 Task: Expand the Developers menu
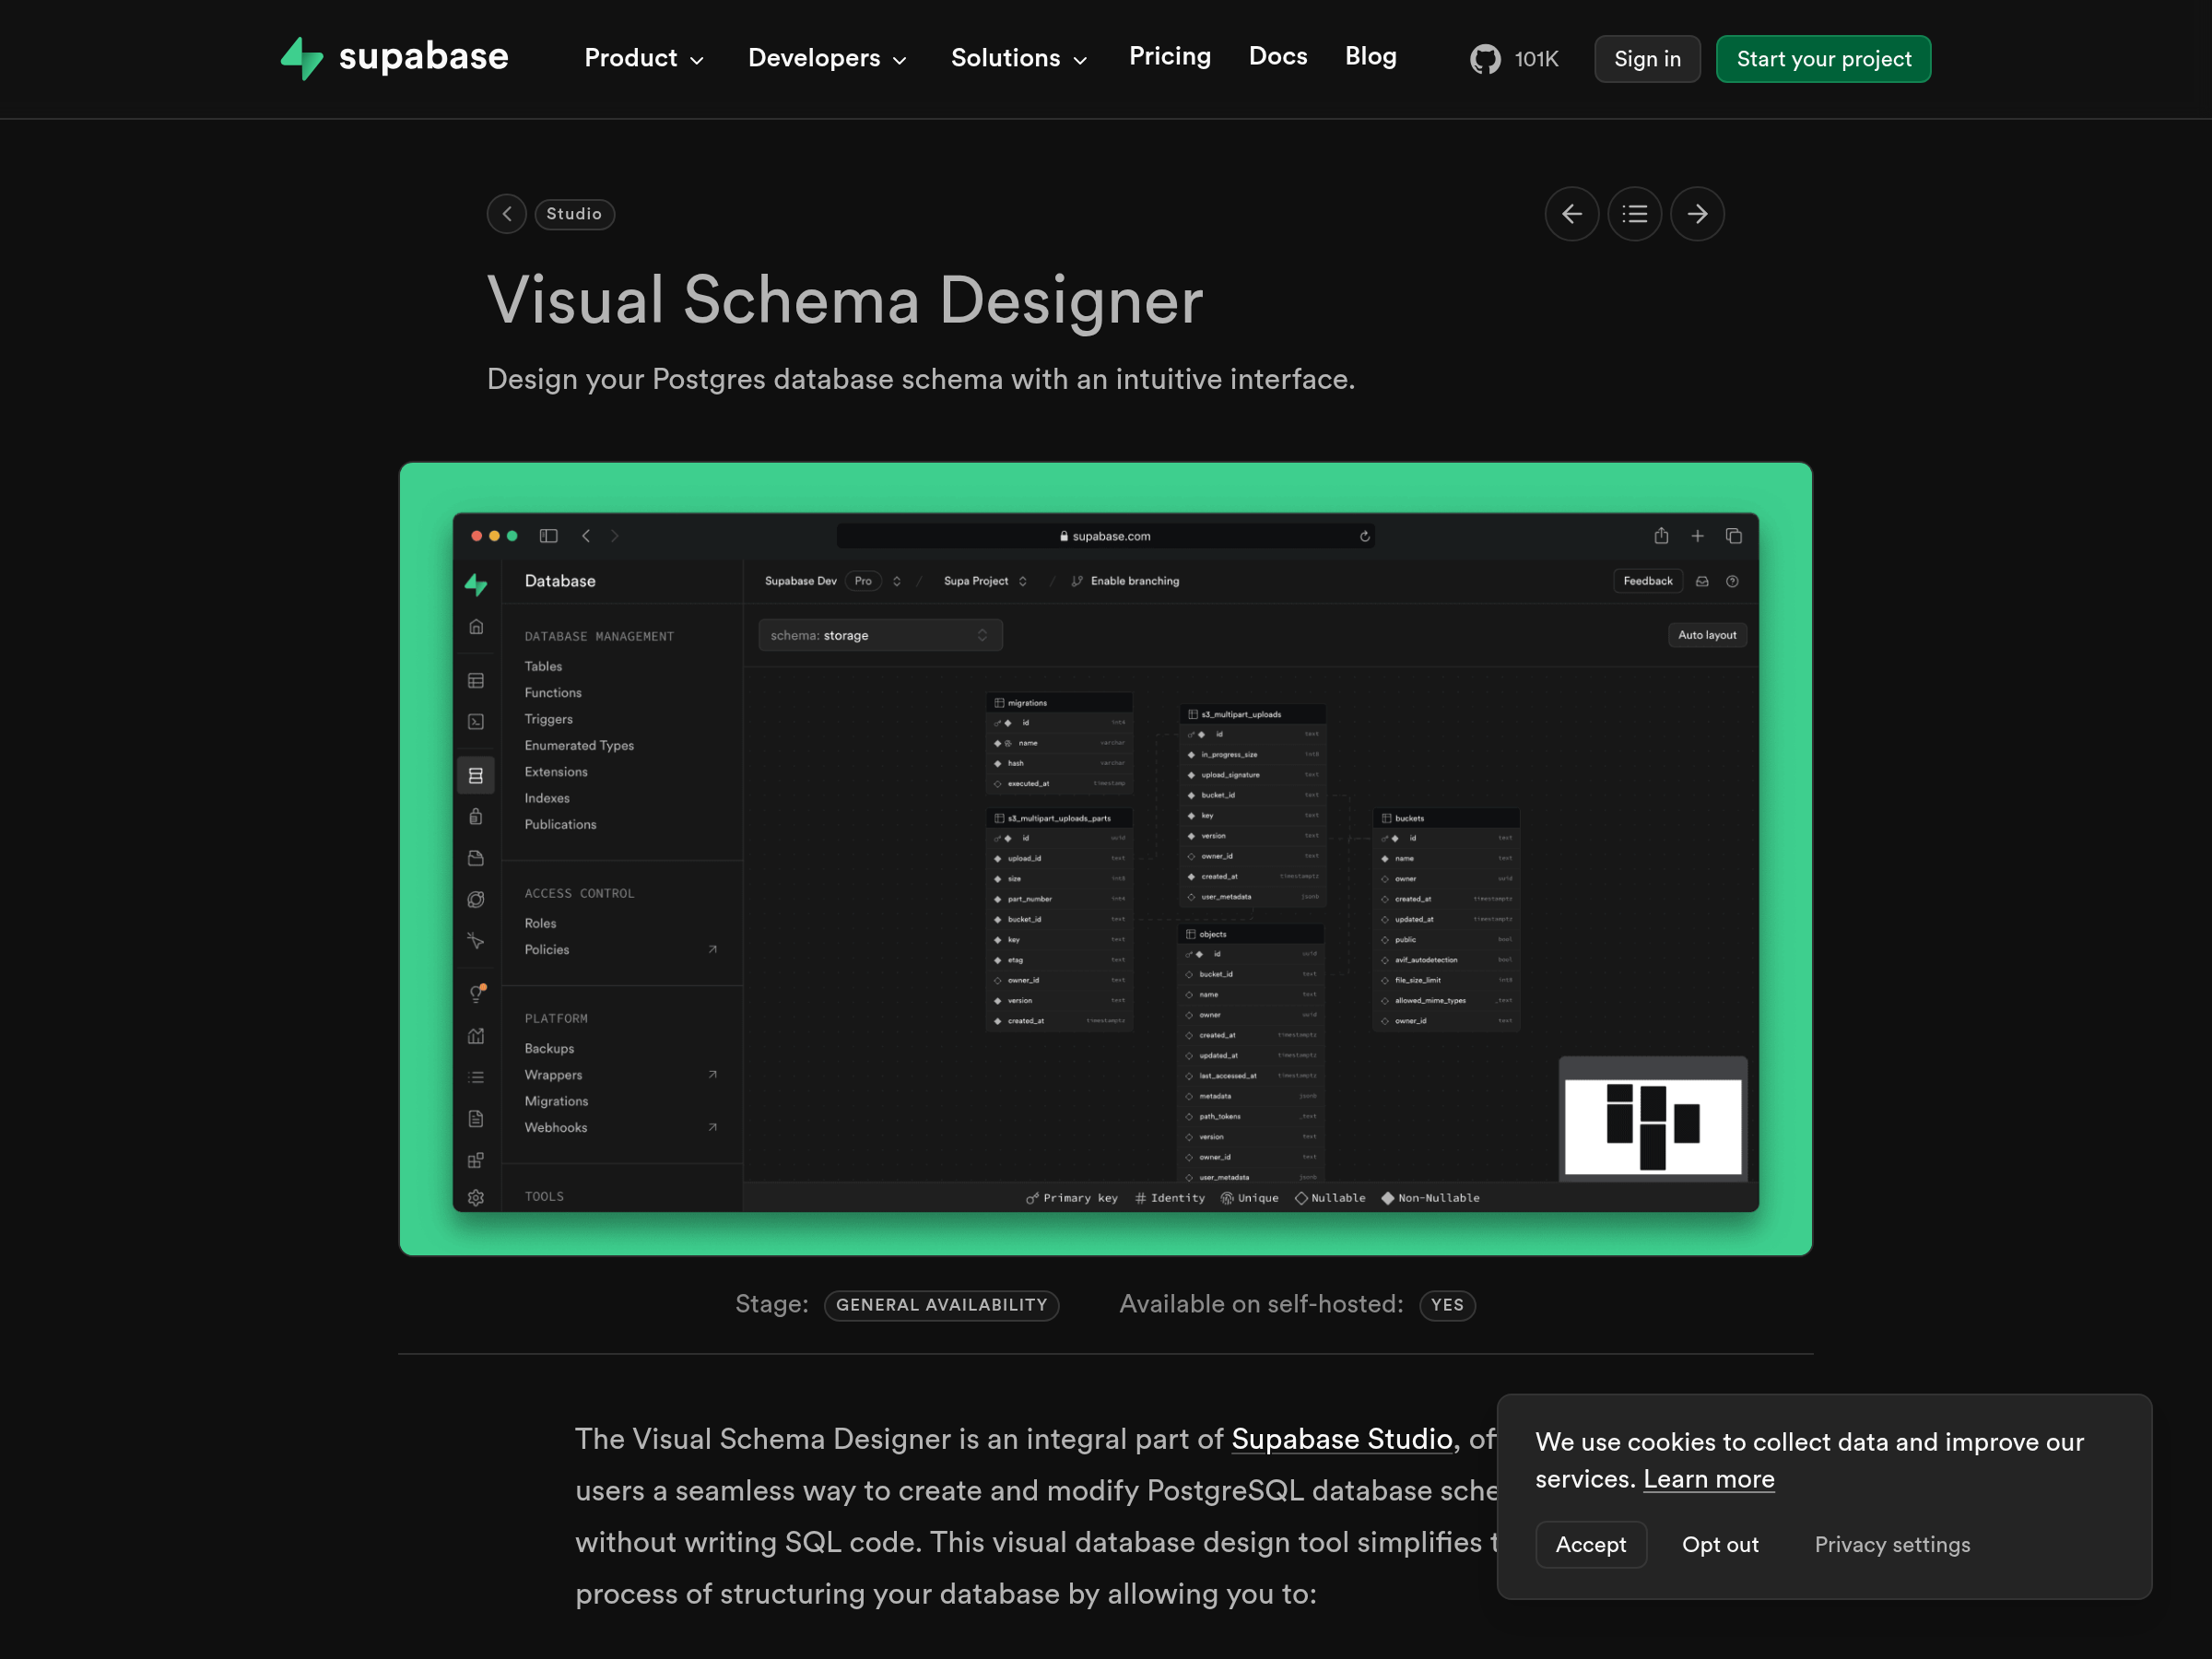click(x=827, y=59)
